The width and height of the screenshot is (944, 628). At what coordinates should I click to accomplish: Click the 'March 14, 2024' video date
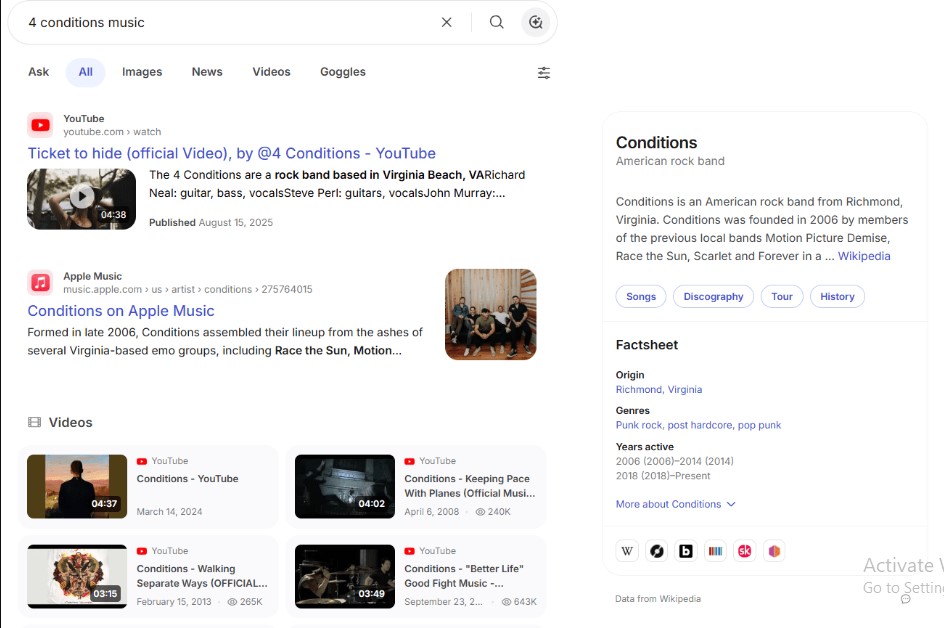pos(169,512)
